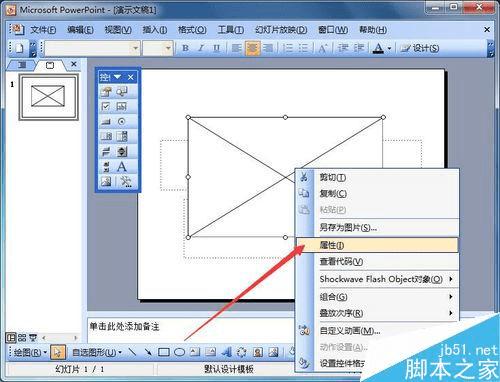
Task: Open the 幻灯片放映(D) menu
Action: pyautogui.click(x=281, y=30)
